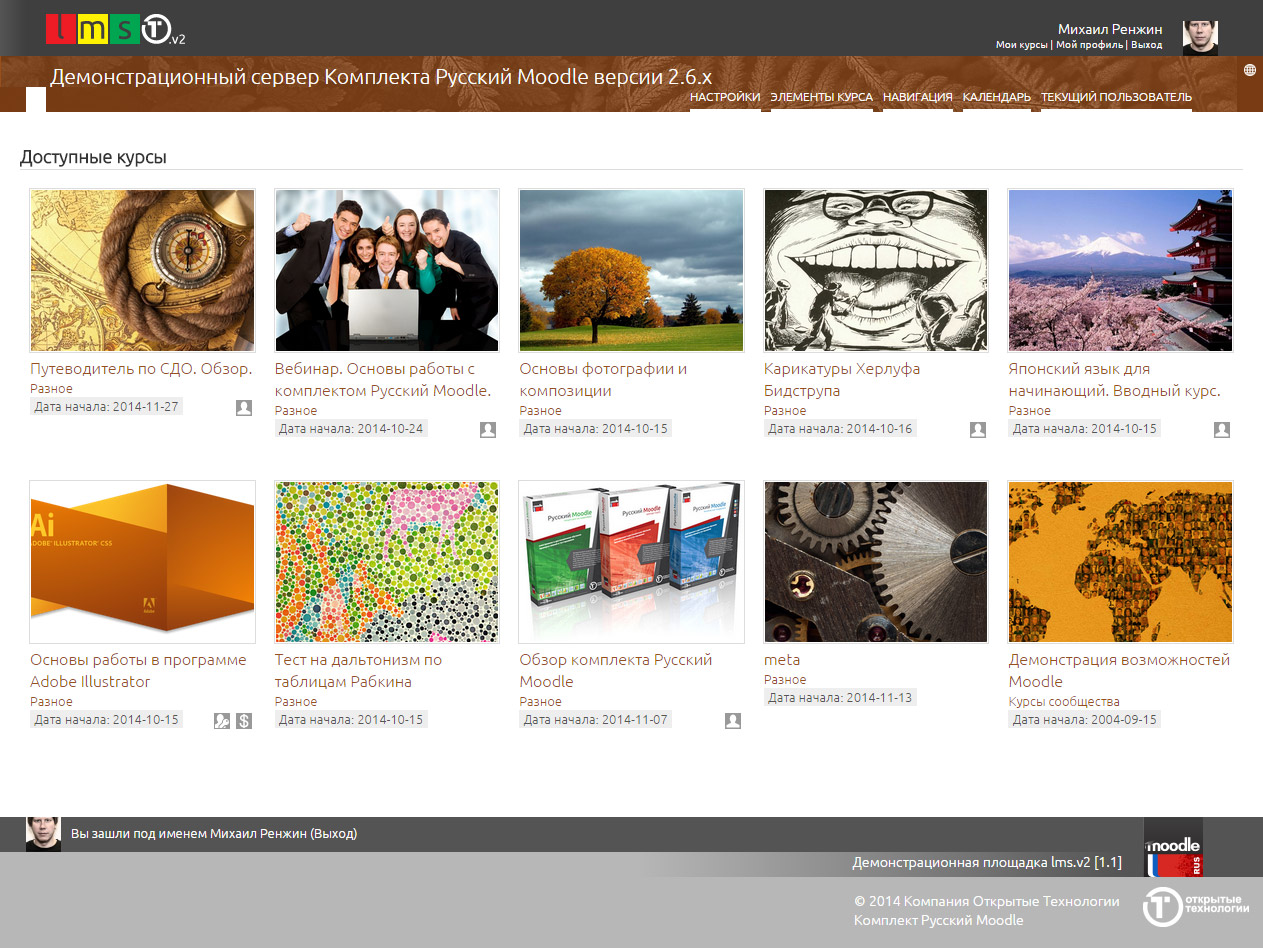The height and width of the screenshot is (948, 1263).
Task: Click the person icon on Путеводитель по СДО course
Action: click(x=244, y=407)
